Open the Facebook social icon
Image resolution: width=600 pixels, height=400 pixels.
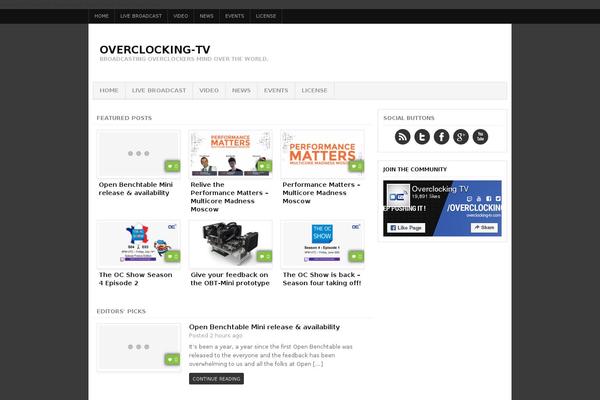[442, 137]
